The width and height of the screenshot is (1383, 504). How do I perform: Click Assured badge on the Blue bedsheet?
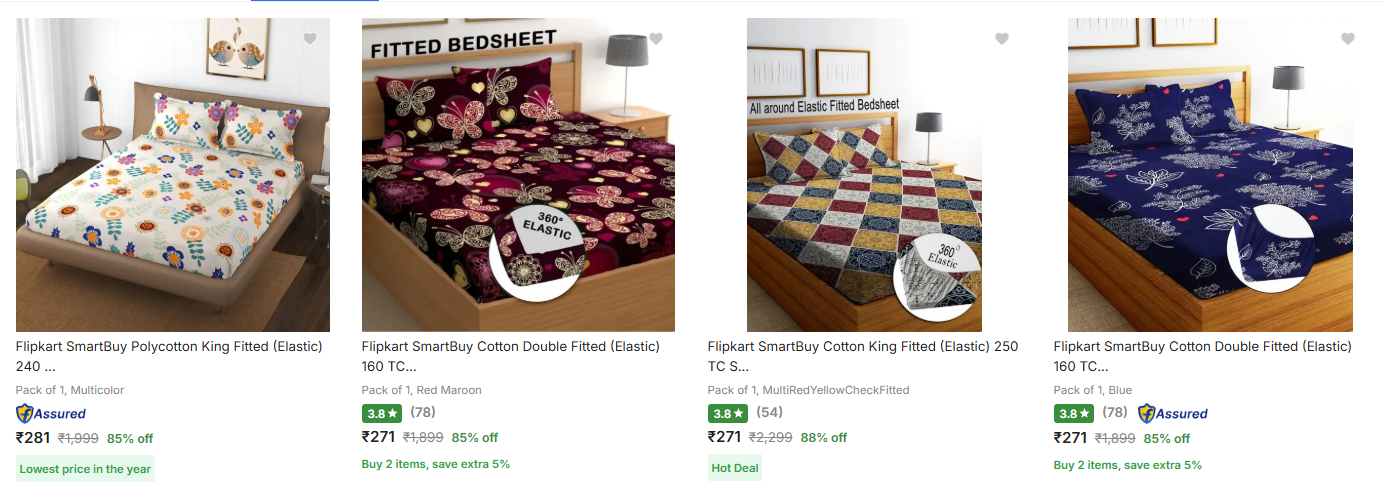tap(1173, 413)
